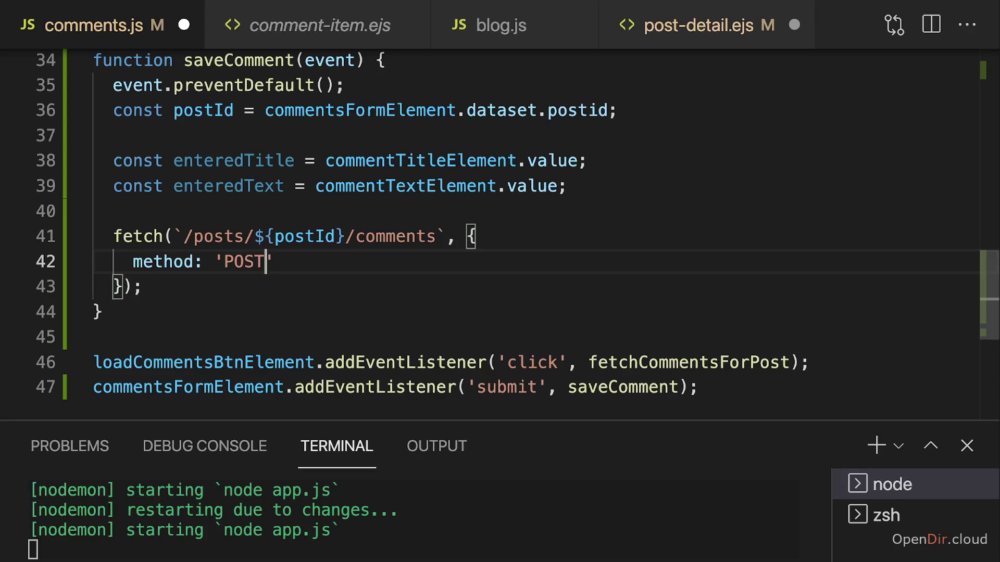The height and width of the screenshot is (562, 1000).
Task: Click the EJS file icon on post-detail.ejs tab
Action: [627, 24]
